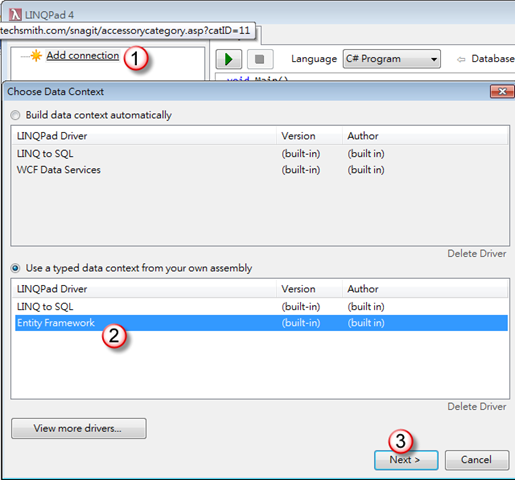Select Entity Framework driver row
515x480 pixels.
pyautogui.click(x=261, y=323)
